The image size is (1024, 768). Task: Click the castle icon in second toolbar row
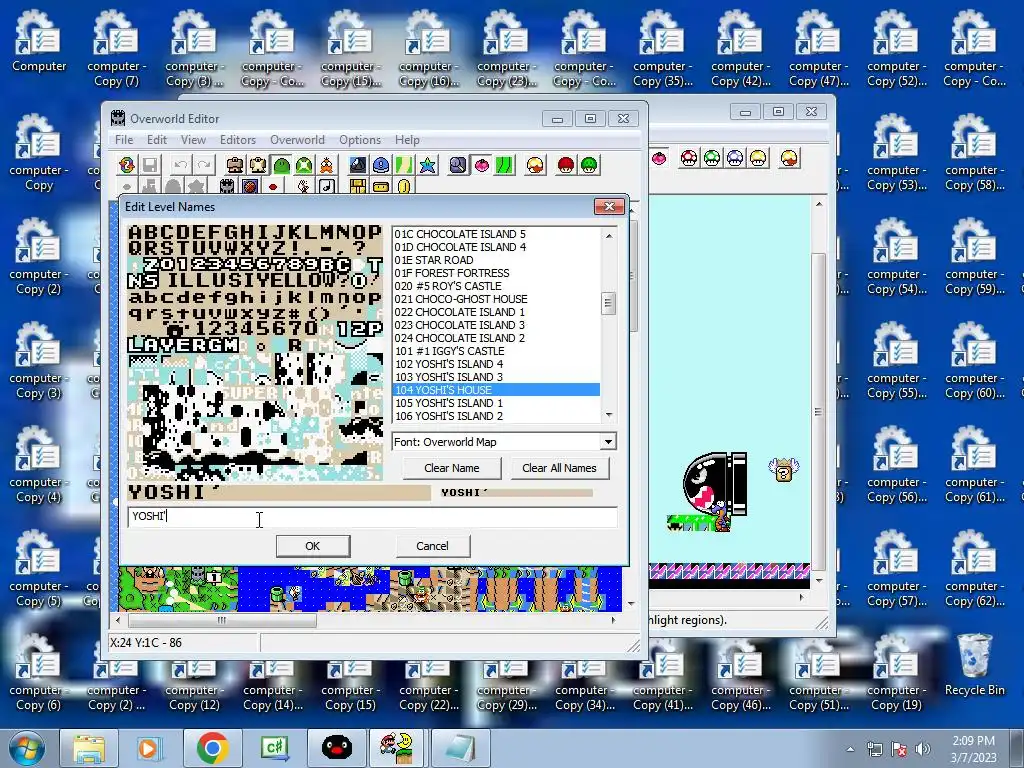pyautogui.click(x=227, y=187)
